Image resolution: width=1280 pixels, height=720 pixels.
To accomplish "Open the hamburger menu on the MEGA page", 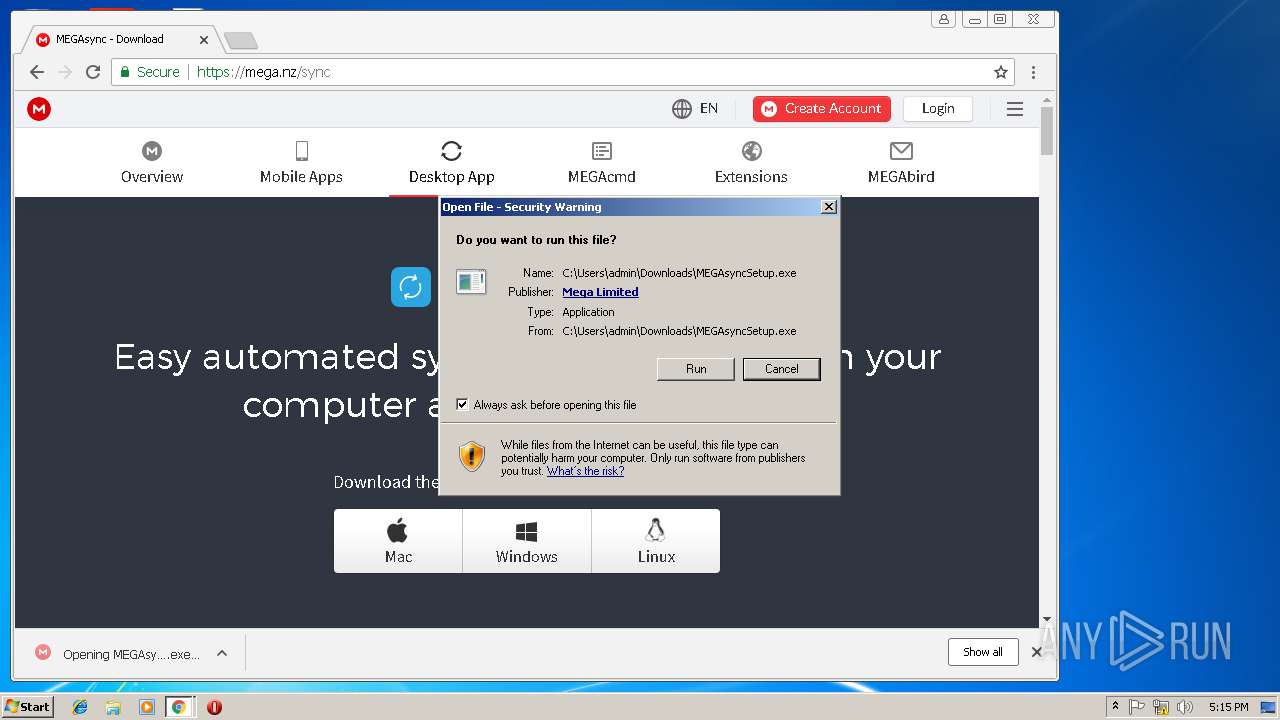I will [1015, 109].
